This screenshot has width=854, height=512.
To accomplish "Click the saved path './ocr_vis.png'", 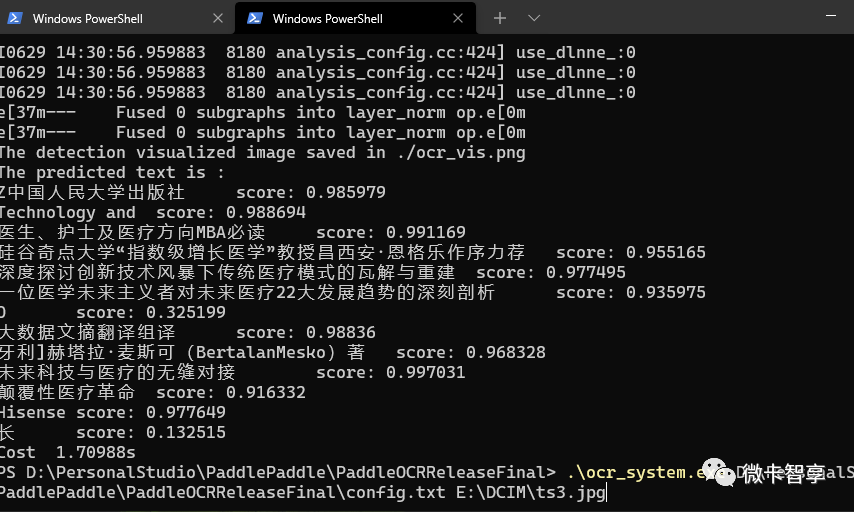I will pos(461,153).
